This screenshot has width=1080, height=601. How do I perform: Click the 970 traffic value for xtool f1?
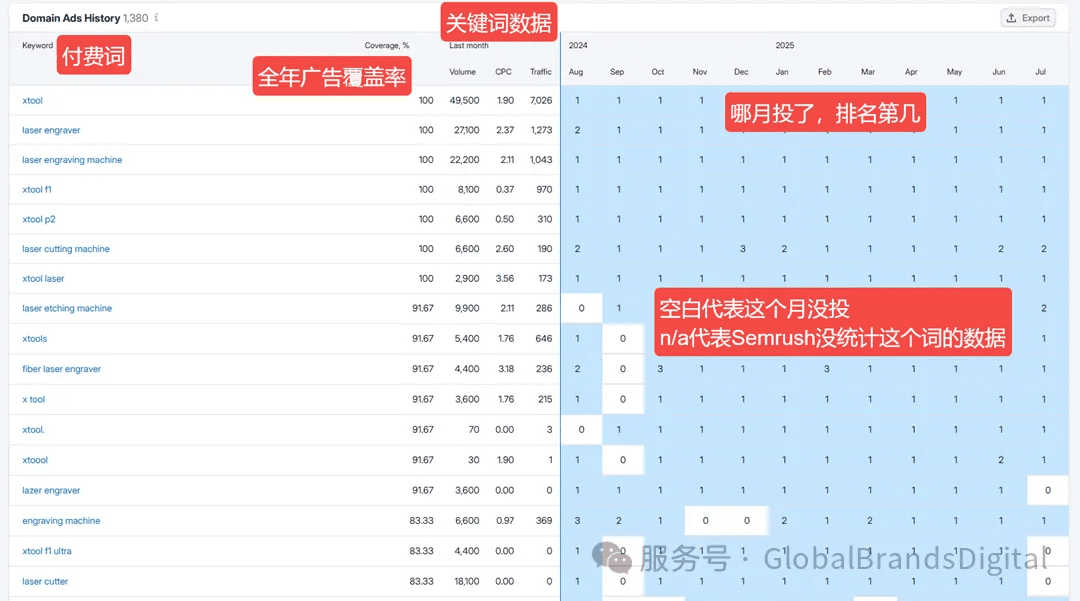(x=544, y=189)
